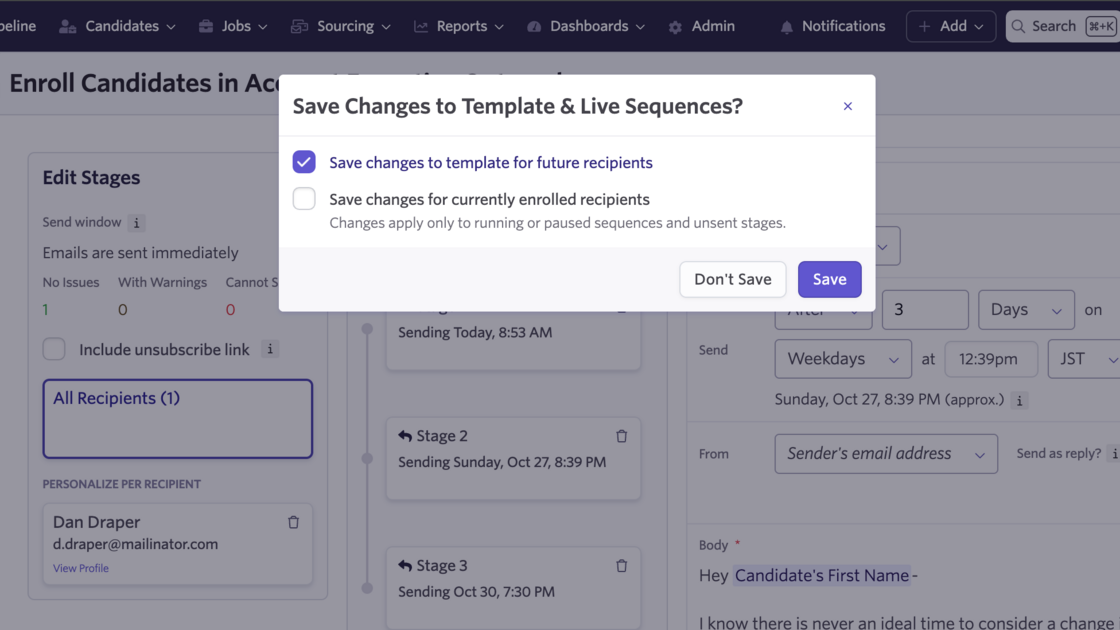Click info icon next to approximate send date
The height and width of the screenshot is (630, 1120).
1019,400
